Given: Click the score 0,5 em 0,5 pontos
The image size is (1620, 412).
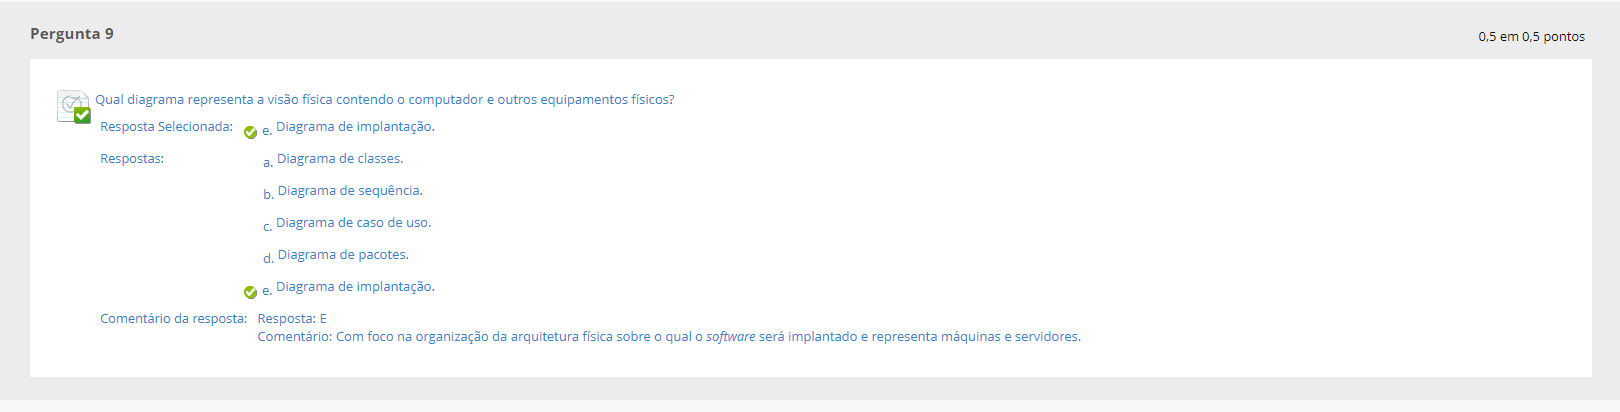Looking at the screenshot, I should pos(1531,37).
